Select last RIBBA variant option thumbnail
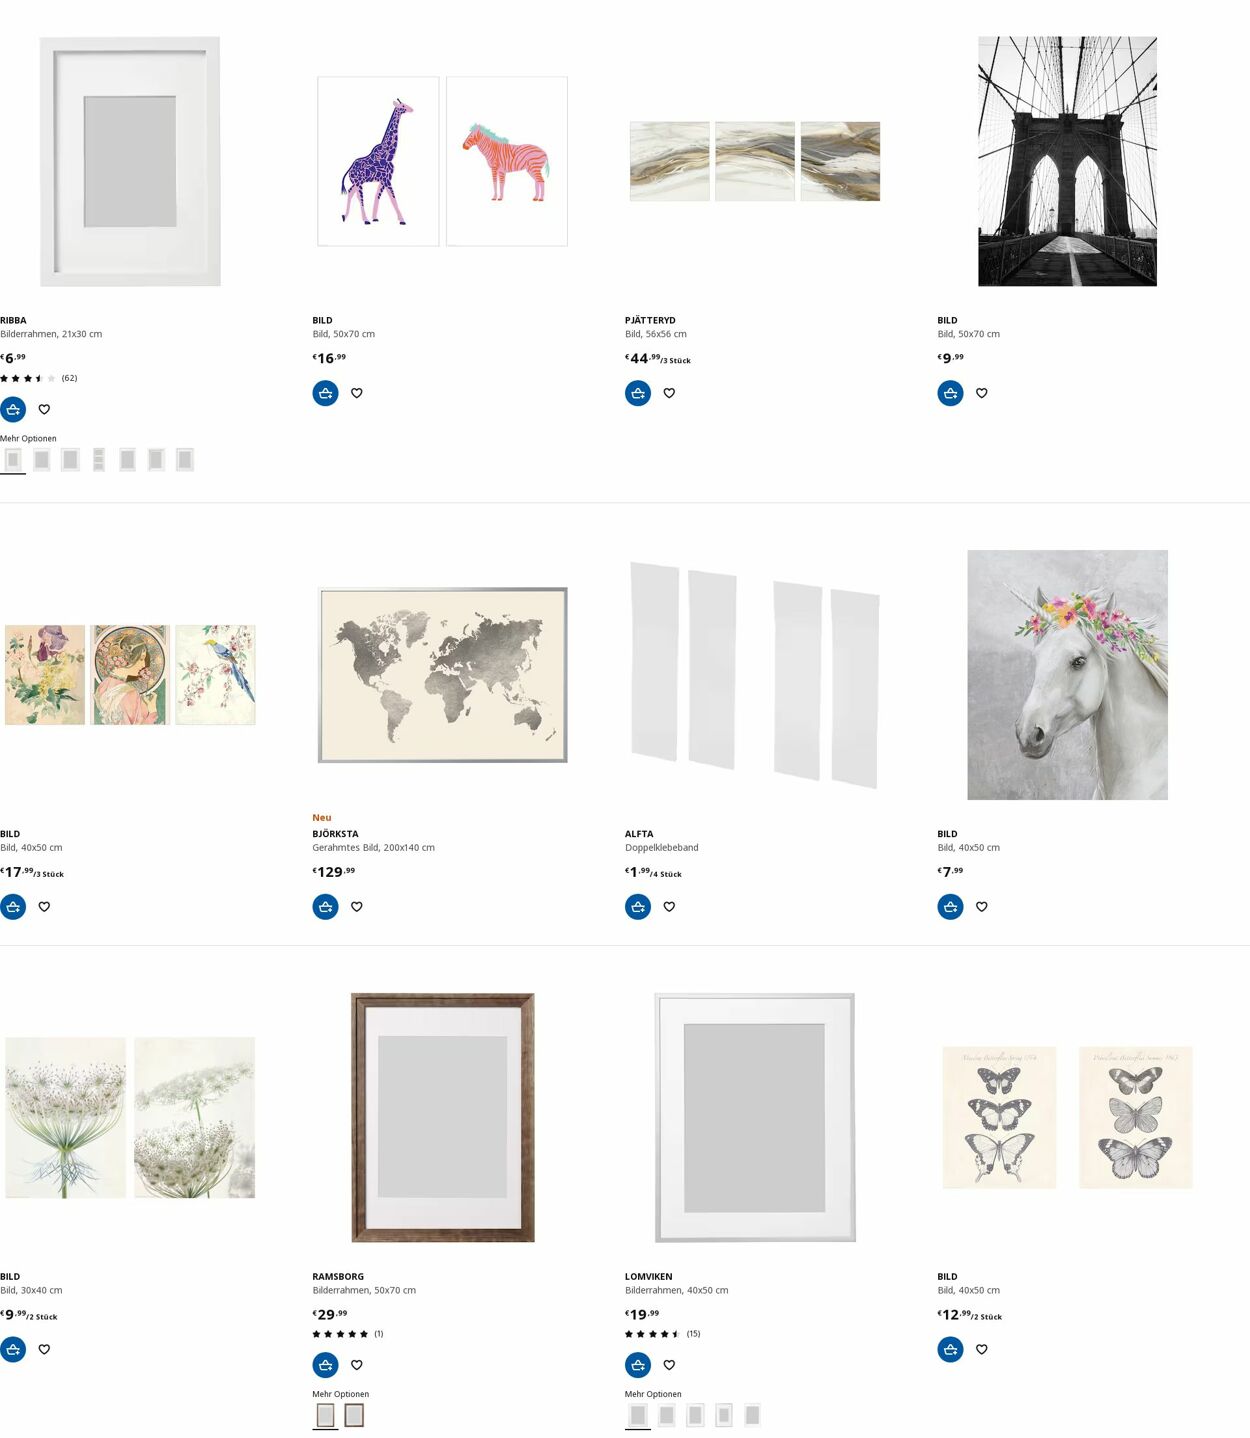1250x1438 pixels. click(184, 460)
